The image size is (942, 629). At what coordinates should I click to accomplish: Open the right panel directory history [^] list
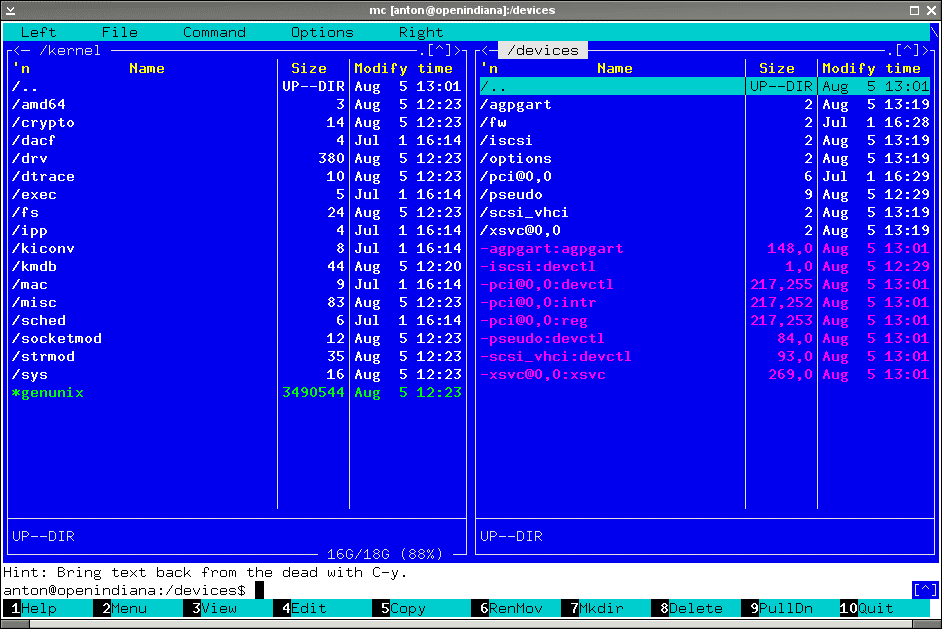point(909,50)
